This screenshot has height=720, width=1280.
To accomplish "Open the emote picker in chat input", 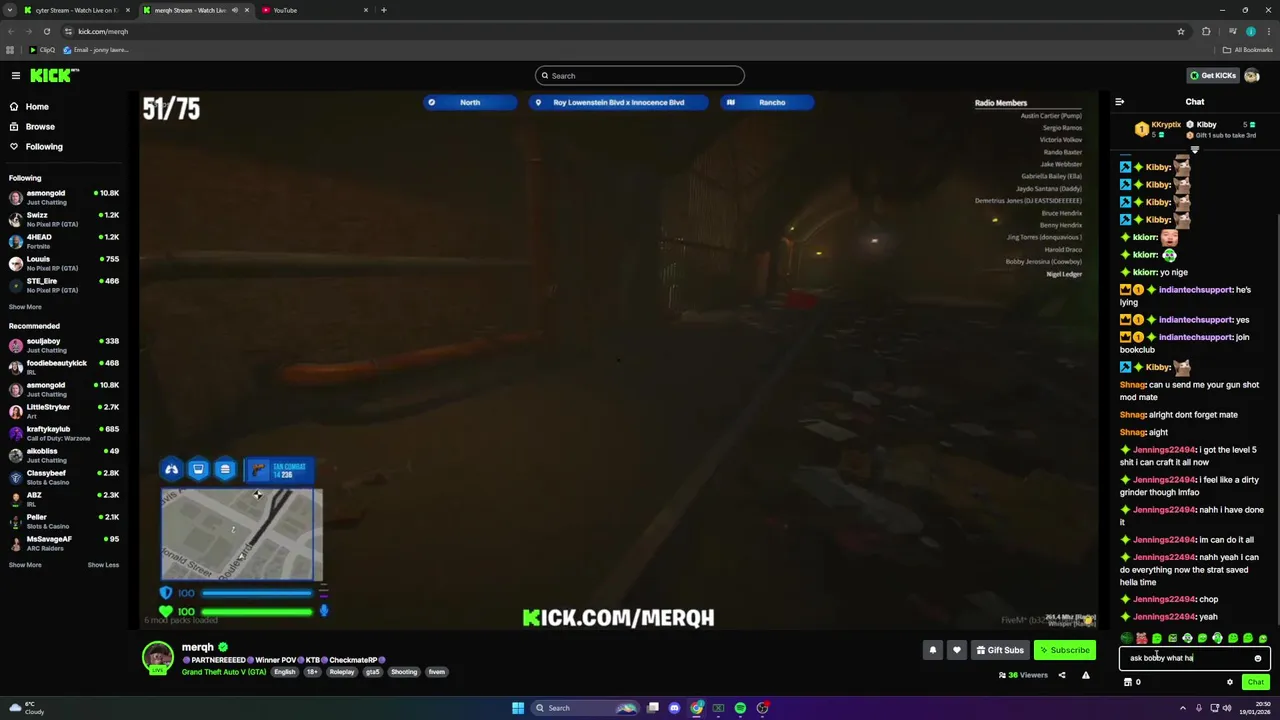I will tap(1257, 658).
